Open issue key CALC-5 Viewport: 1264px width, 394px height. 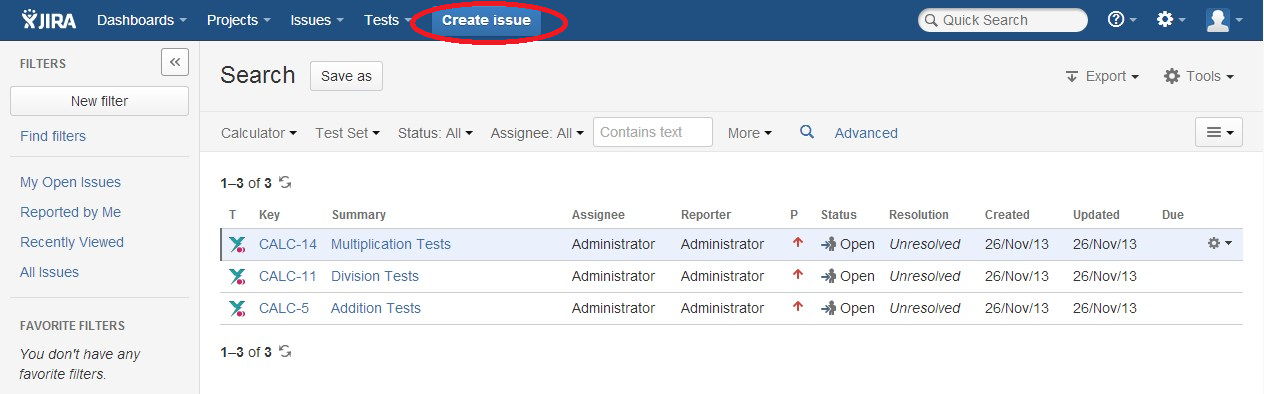[x=284, y=308]
